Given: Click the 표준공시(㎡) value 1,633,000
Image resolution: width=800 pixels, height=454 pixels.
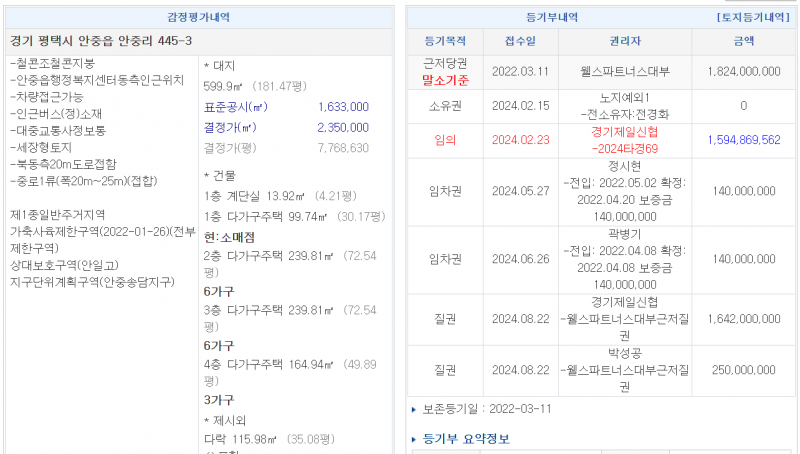Looking at the screenshot, I should pyautogui.click(x=343, y=106).
